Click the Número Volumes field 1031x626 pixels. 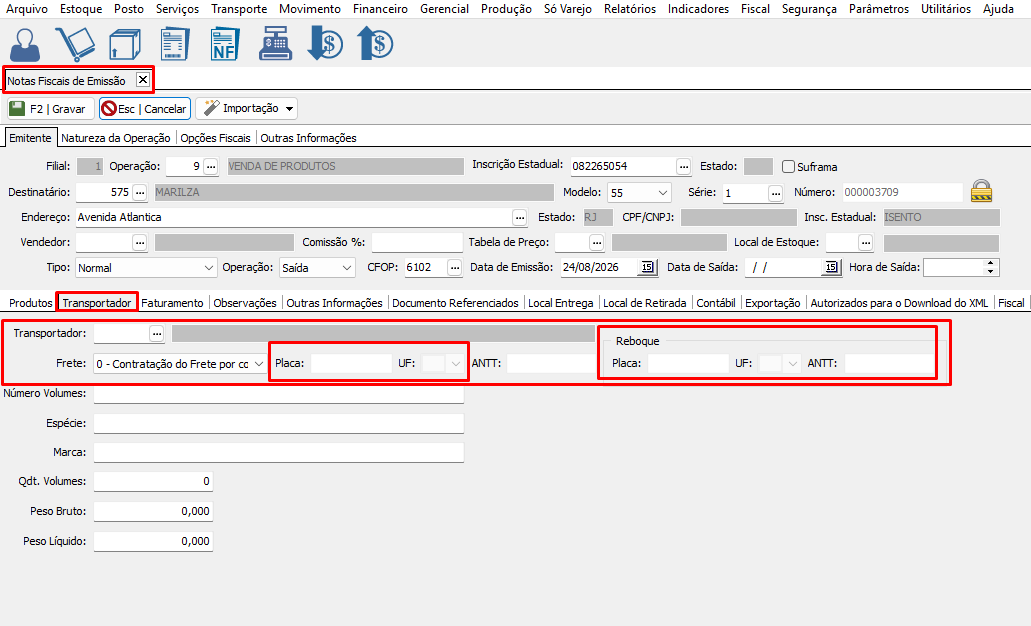(x=279, y=393)
